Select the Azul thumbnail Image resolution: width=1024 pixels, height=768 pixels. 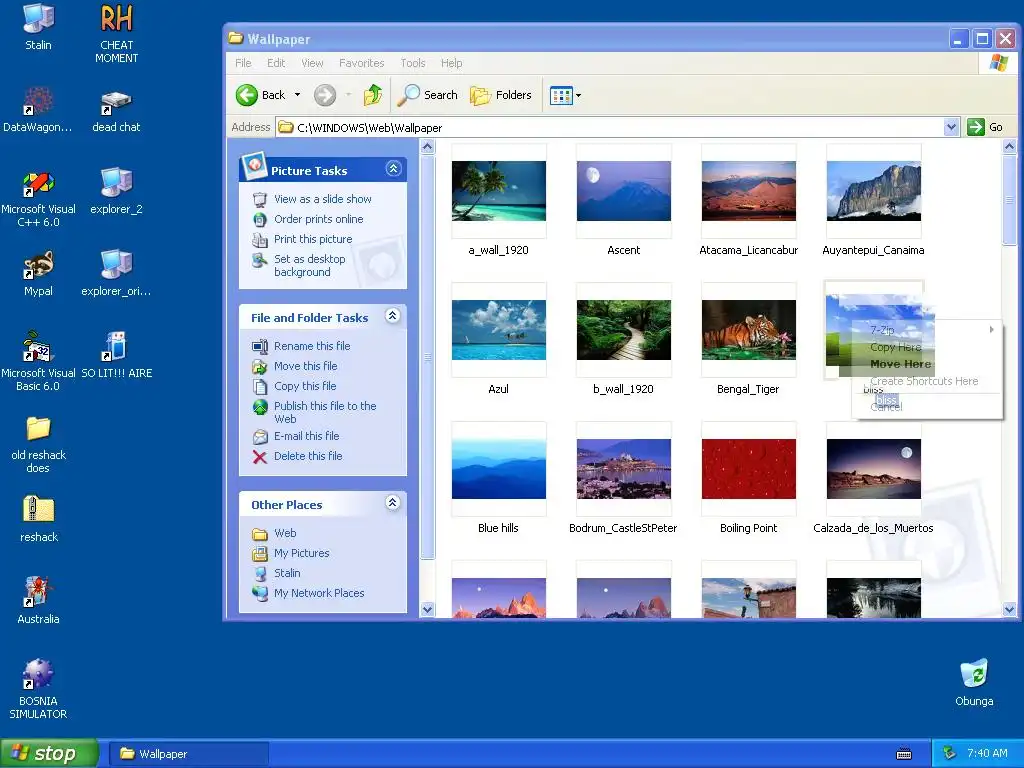click(498, 330)
